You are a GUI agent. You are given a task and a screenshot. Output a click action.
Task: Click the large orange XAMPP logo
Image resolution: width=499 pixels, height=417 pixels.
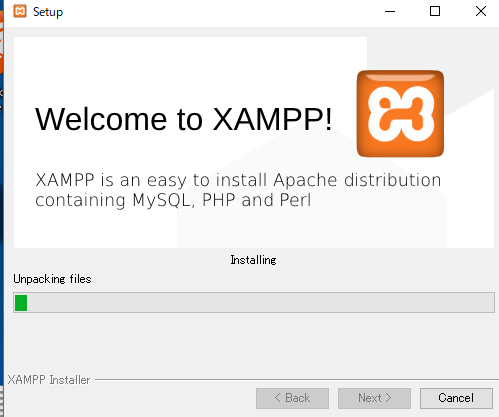(x=400, y=114)
